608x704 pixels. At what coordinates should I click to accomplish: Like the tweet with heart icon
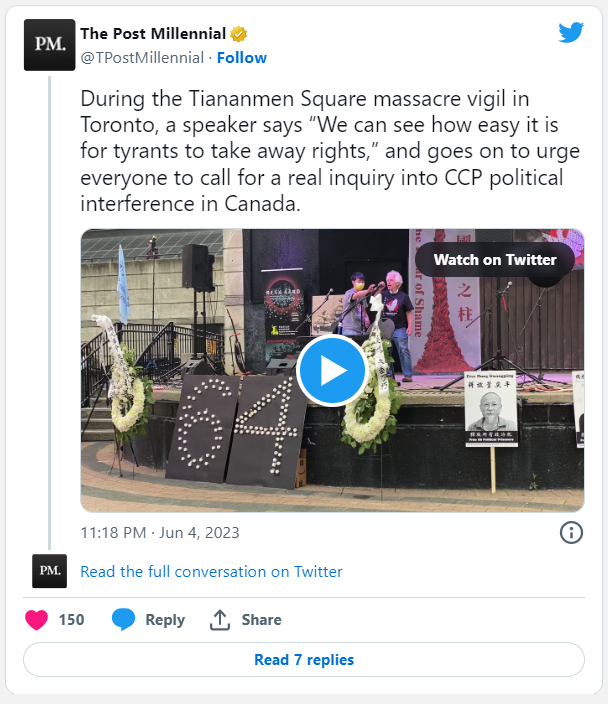coord(36,620)
